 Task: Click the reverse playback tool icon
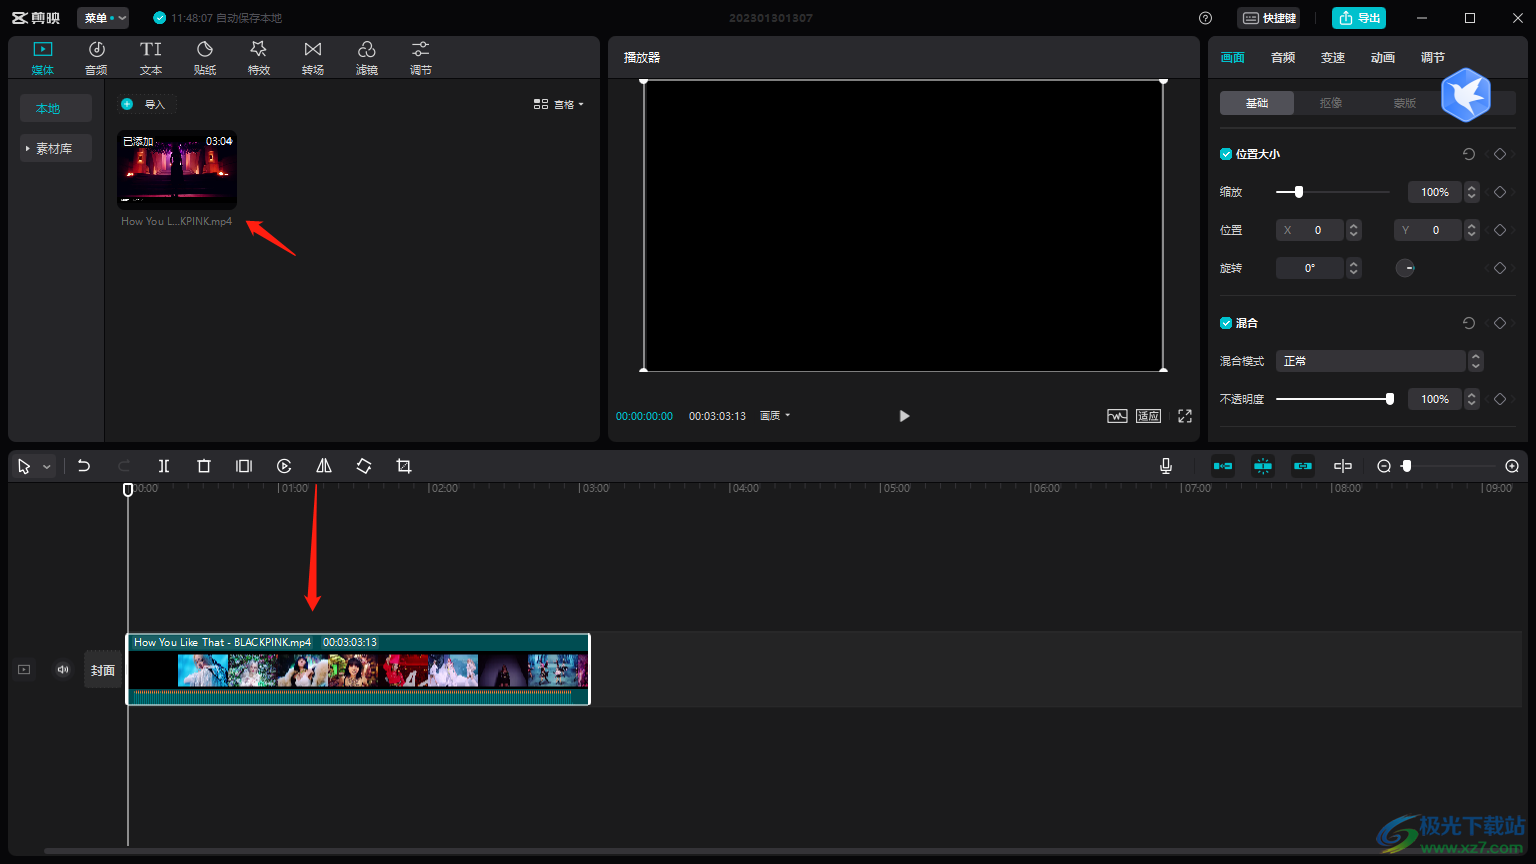tap(284, 466)
